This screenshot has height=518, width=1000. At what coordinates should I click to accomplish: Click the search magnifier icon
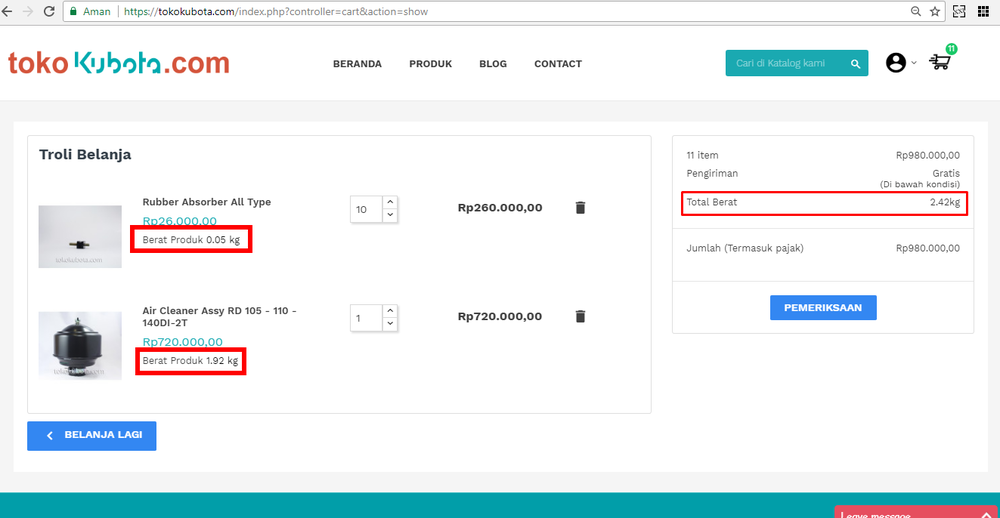click(855, 64)
